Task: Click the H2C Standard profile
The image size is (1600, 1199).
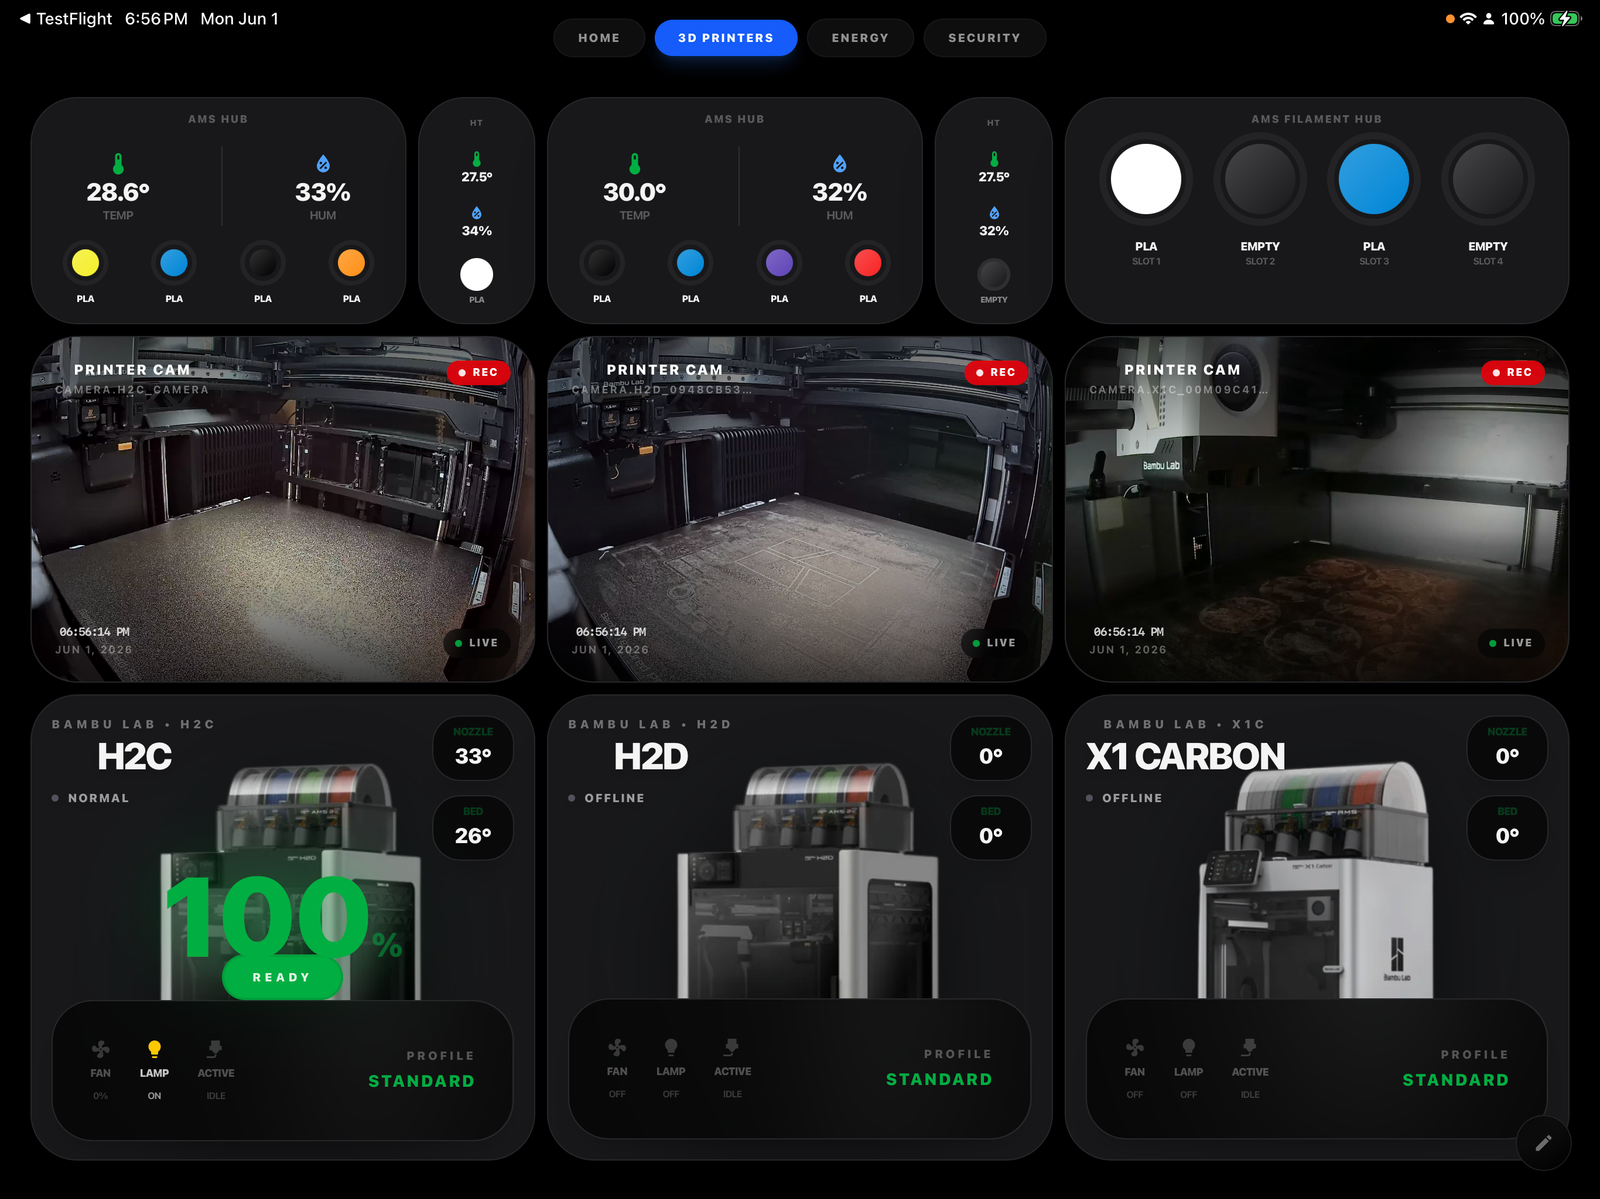Action: 421,1081
